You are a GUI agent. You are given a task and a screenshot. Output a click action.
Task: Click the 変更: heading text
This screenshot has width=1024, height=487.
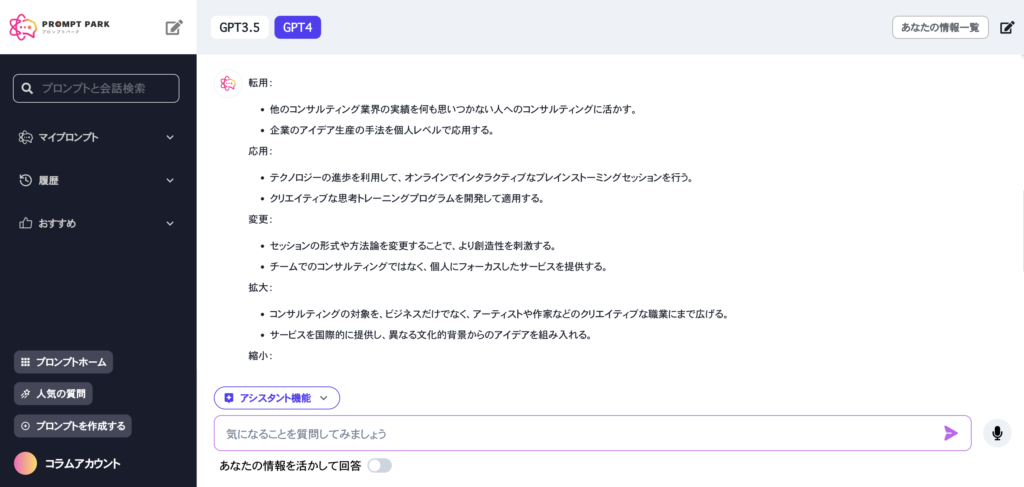[261, 219]
